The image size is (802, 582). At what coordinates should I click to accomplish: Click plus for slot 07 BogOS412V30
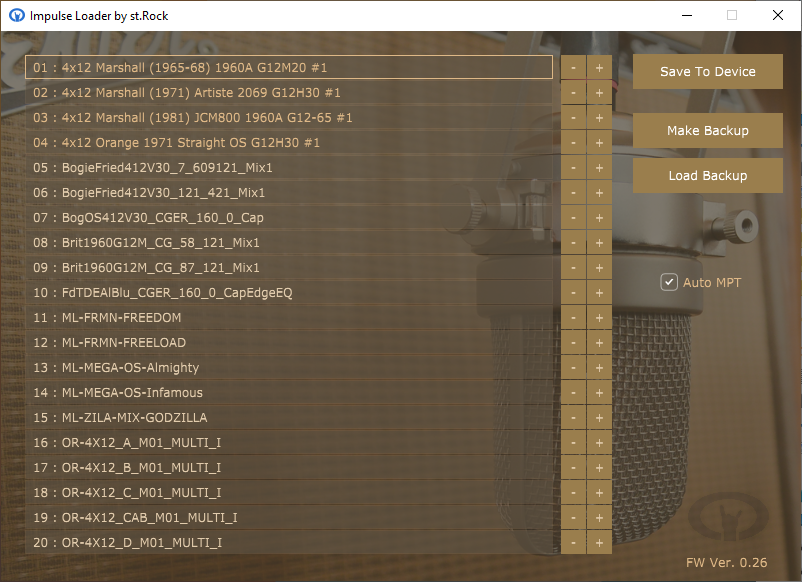(599, 218)
